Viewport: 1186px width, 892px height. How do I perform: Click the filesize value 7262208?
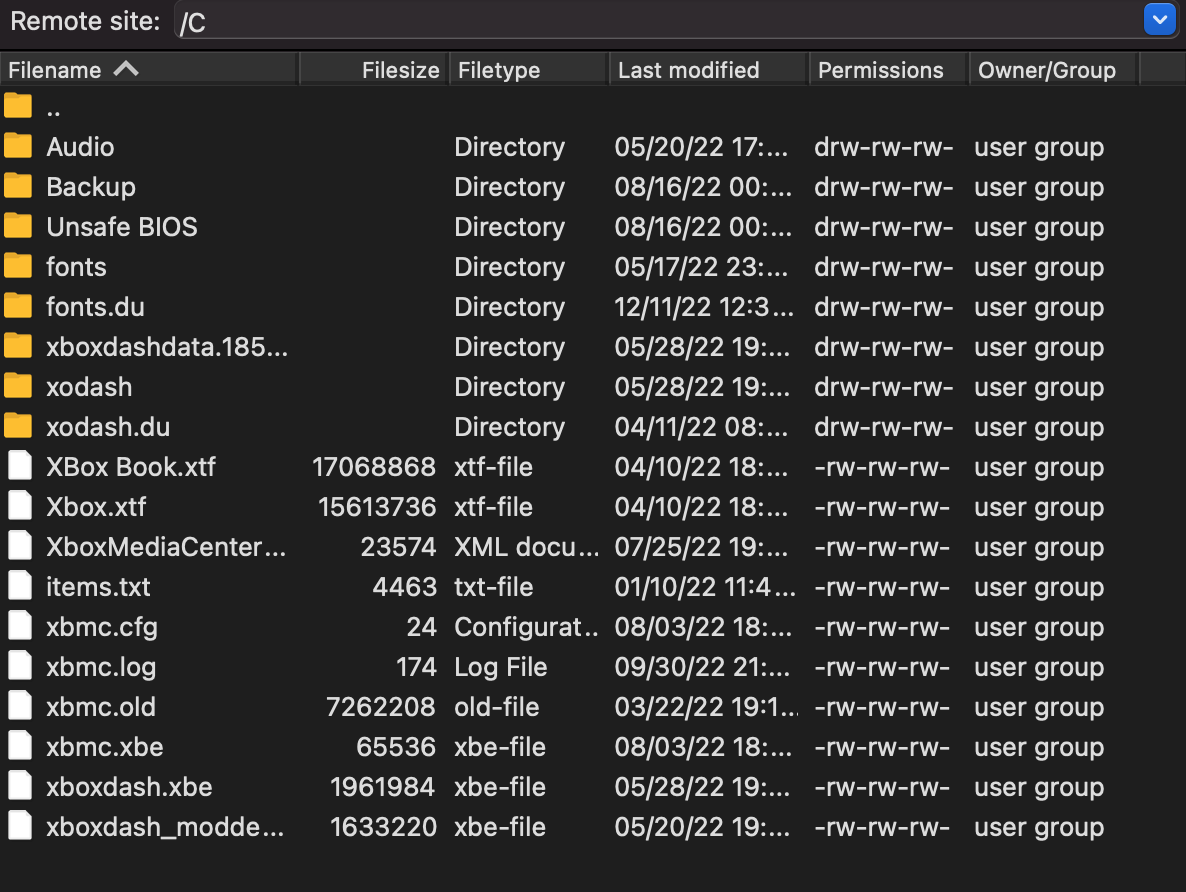pyautogui.click(x=380, y=707)
